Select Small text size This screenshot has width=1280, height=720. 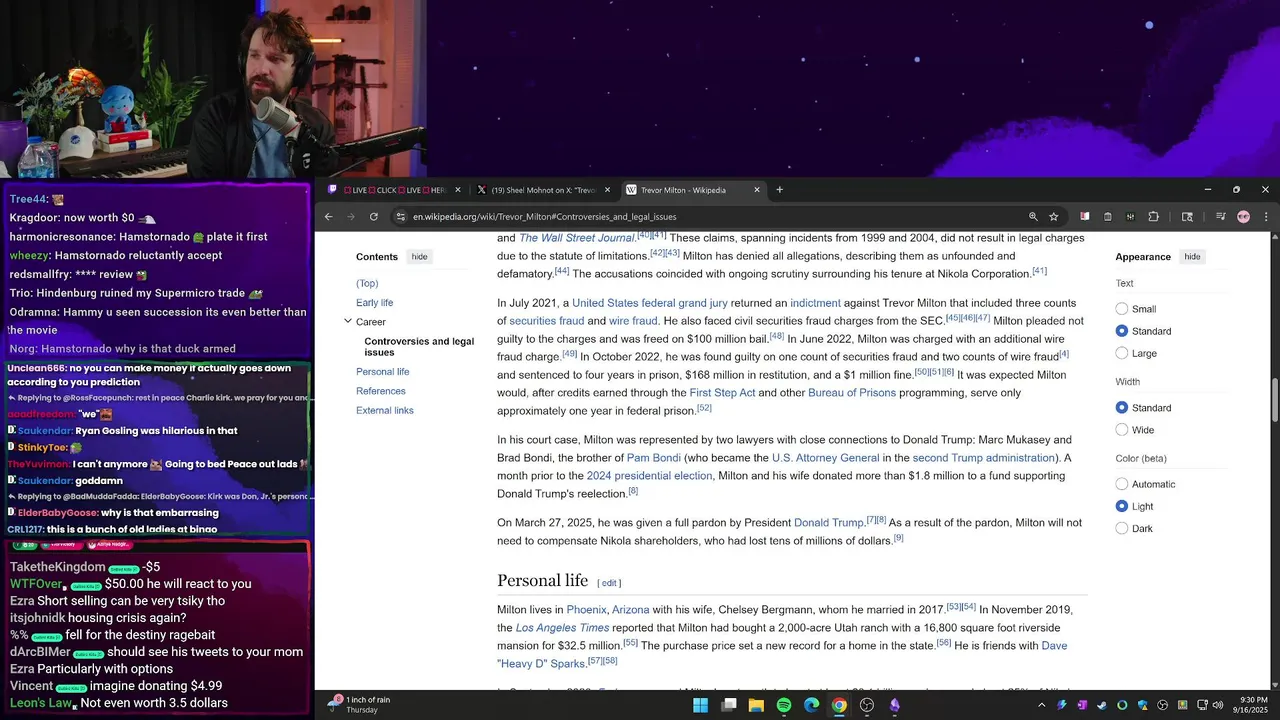[1122, 309]
